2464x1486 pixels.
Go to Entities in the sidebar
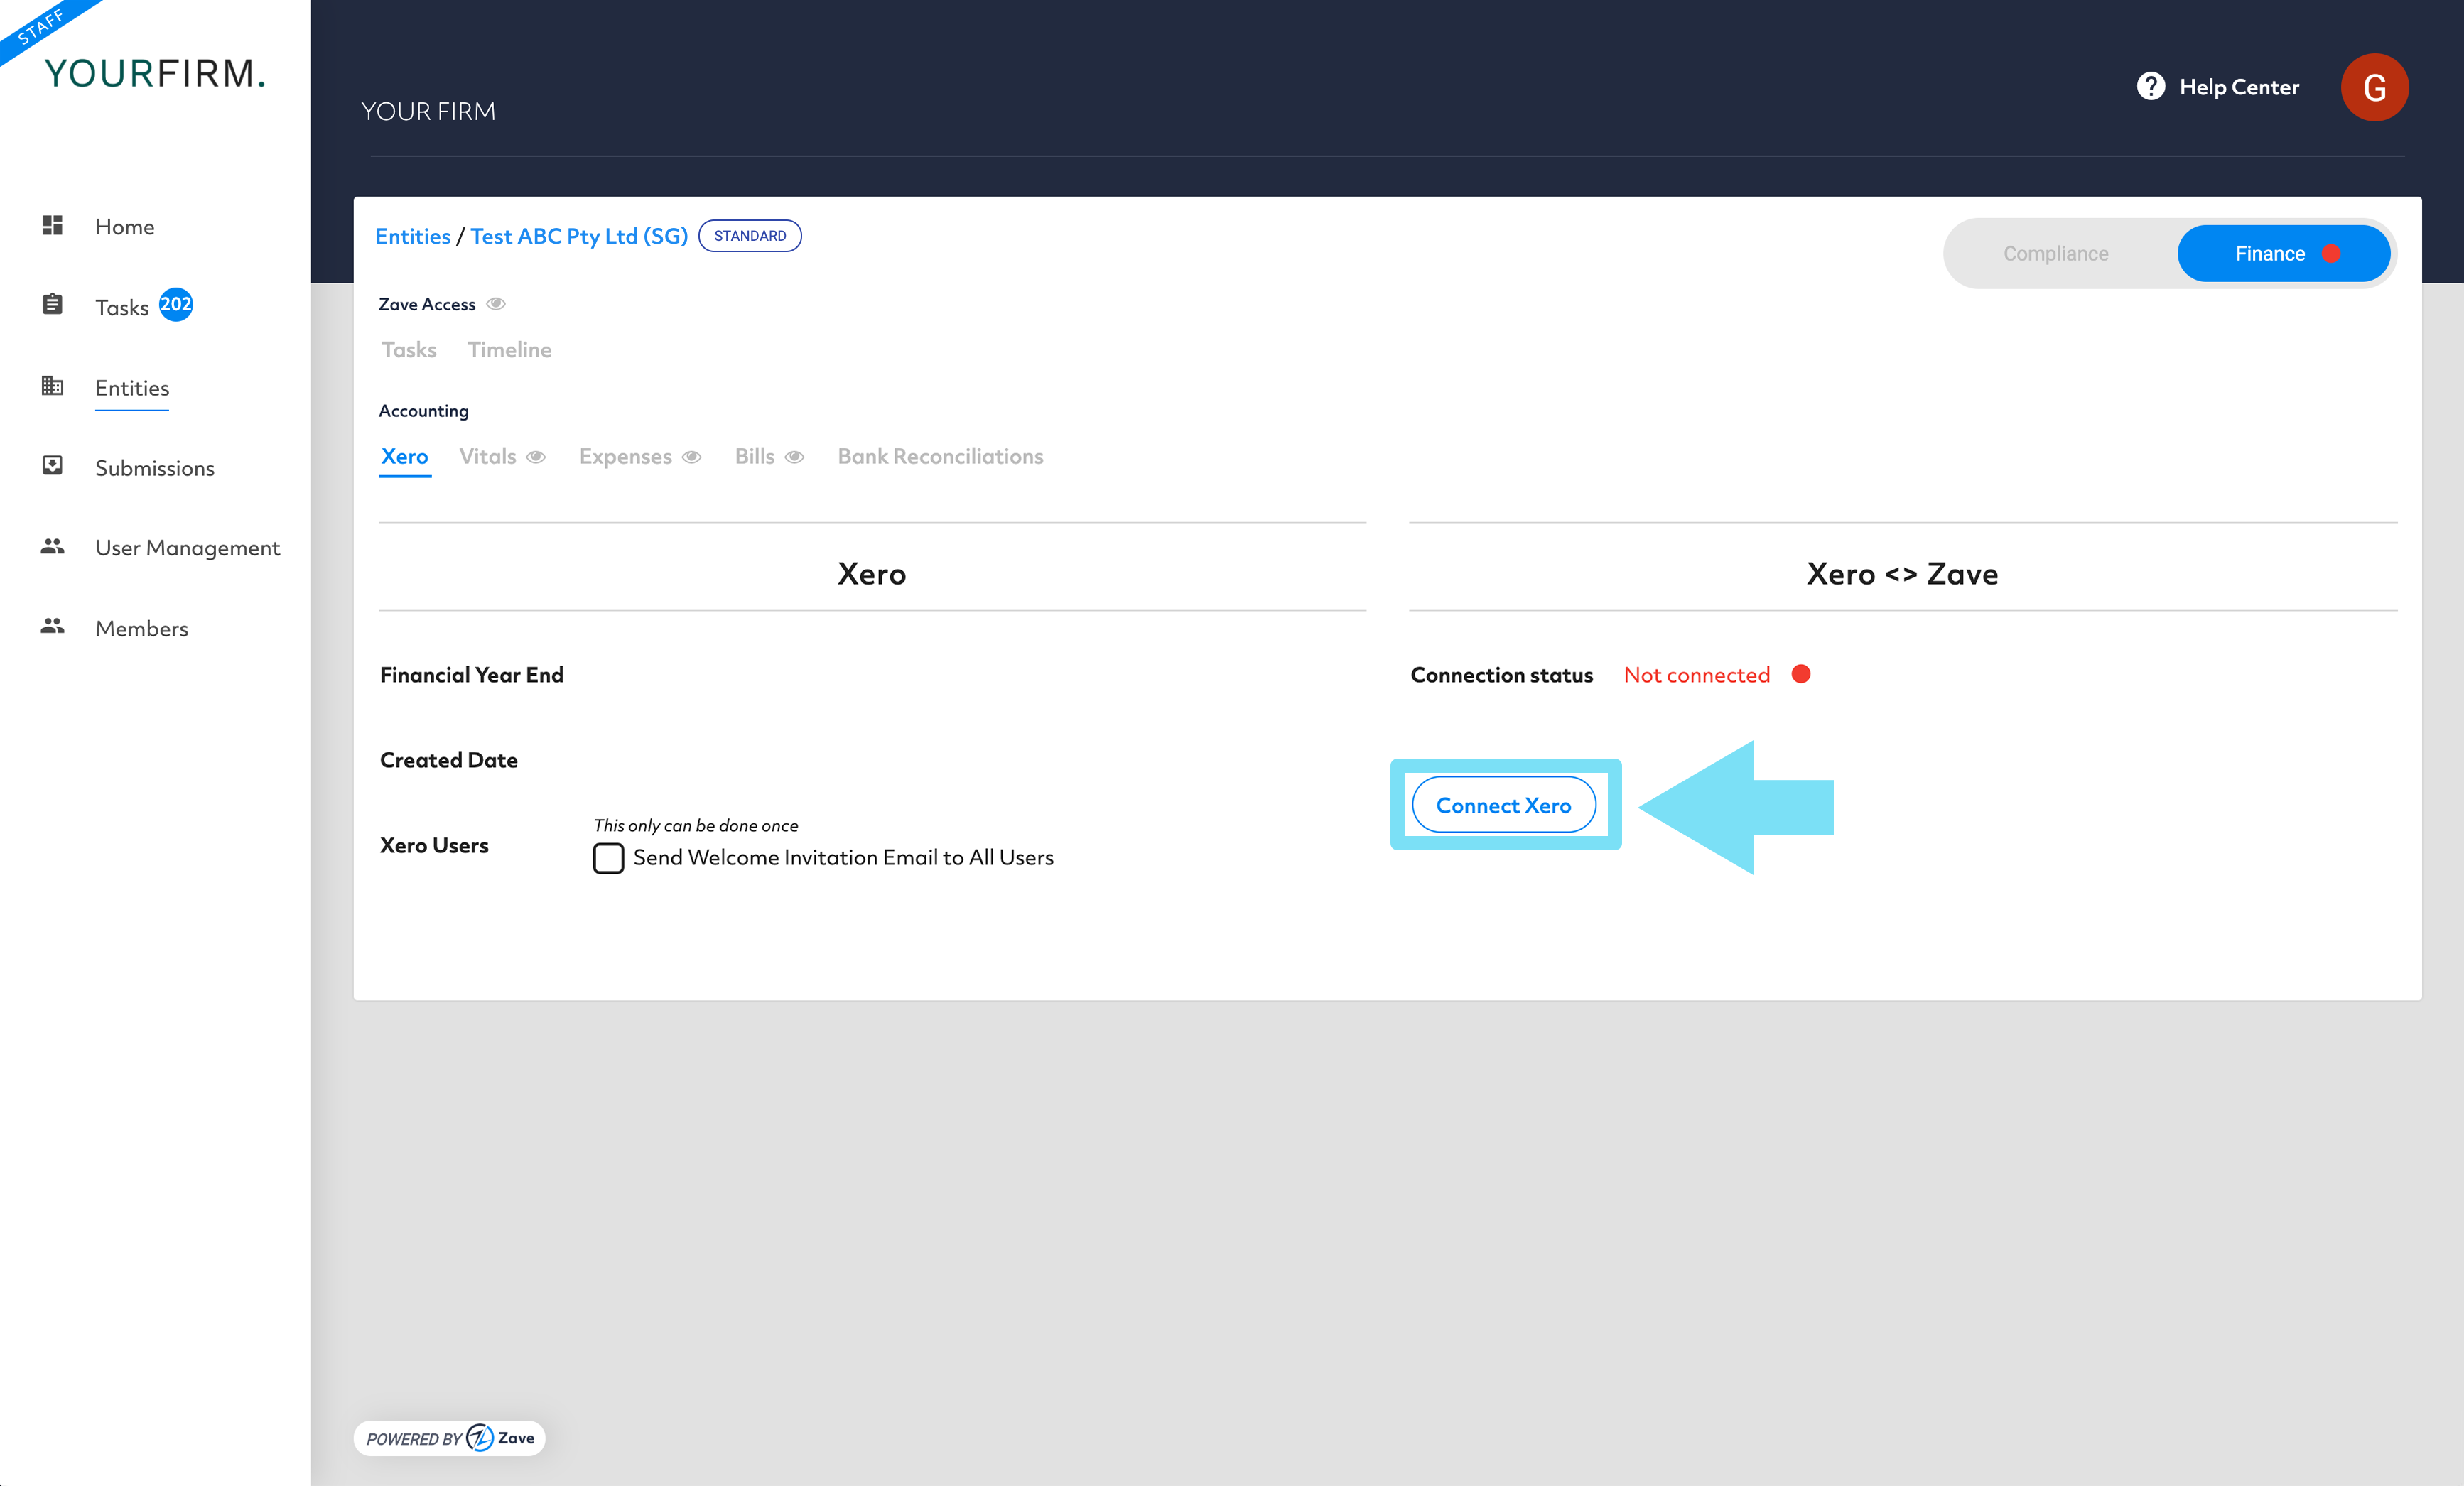[x=132, y=388]
